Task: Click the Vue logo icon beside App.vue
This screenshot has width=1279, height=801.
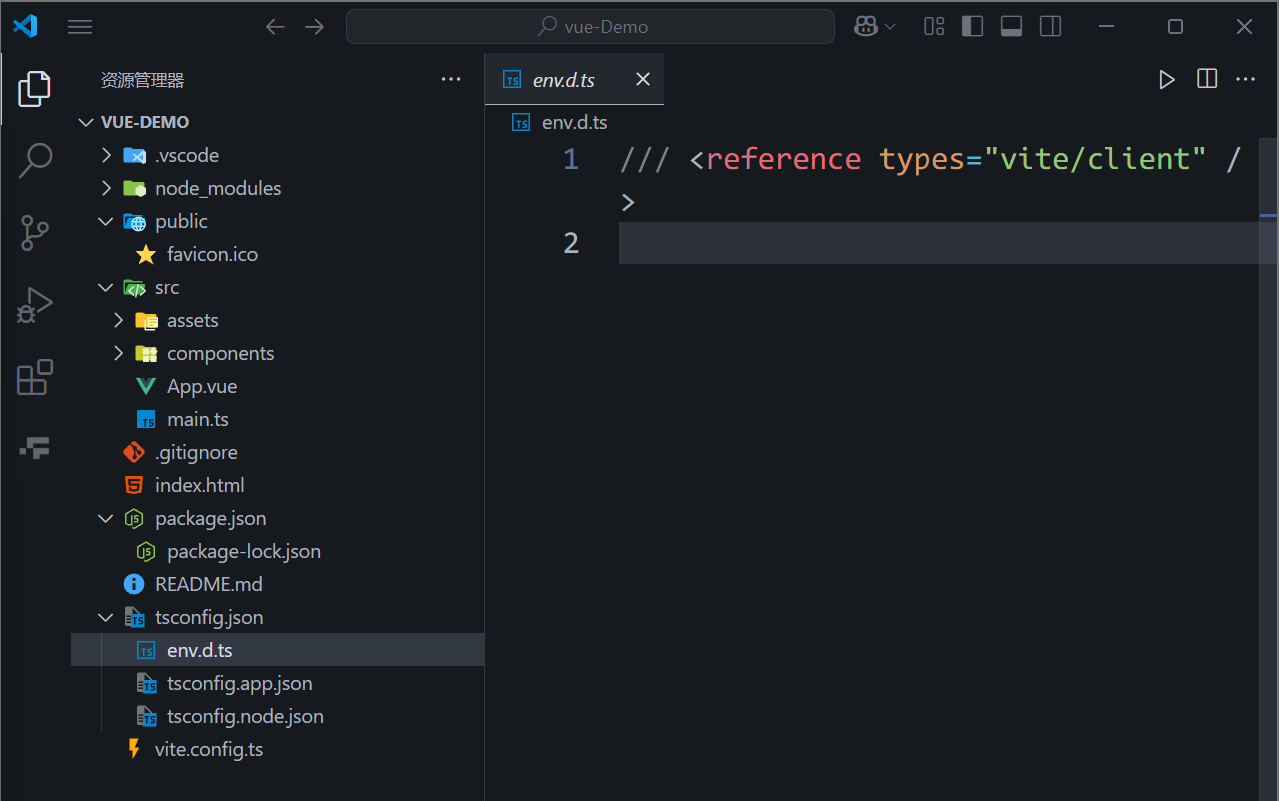Action: [x=146, y=387]
